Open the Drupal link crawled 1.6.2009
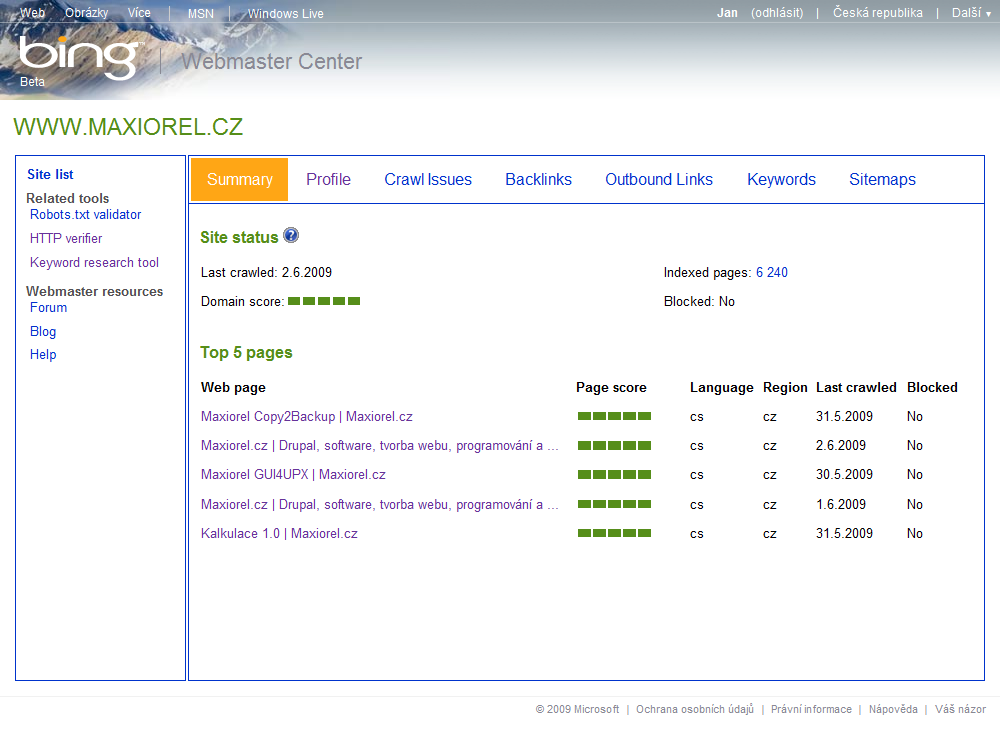 pos(379,504)
